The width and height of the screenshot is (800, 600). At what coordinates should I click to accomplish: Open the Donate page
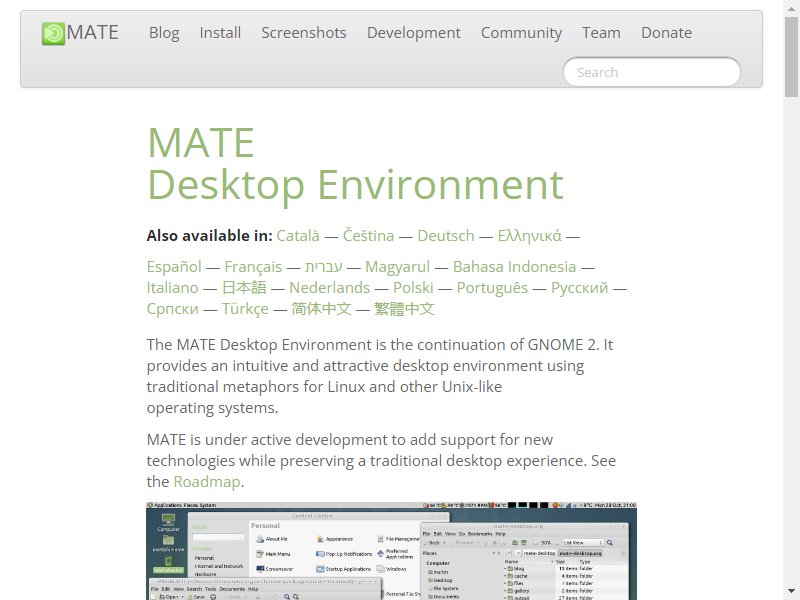(666, 33)
